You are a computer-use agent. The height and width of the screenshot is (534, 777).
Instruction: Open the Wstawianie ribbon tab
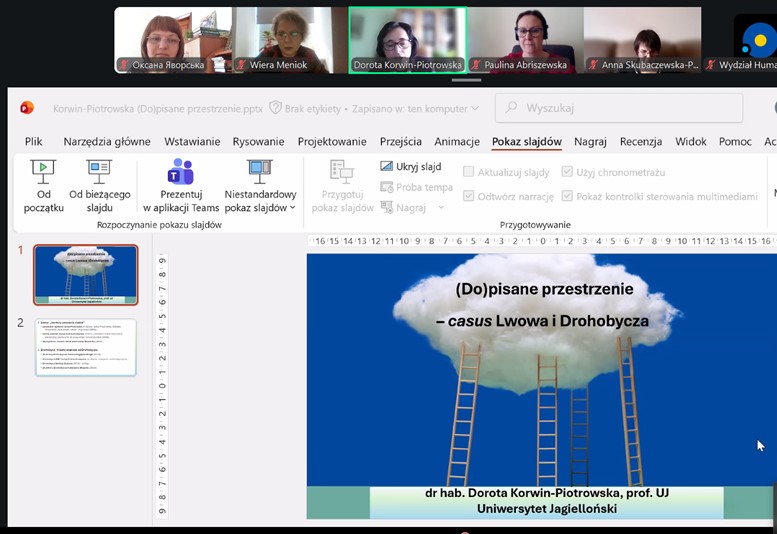(193, 142)
